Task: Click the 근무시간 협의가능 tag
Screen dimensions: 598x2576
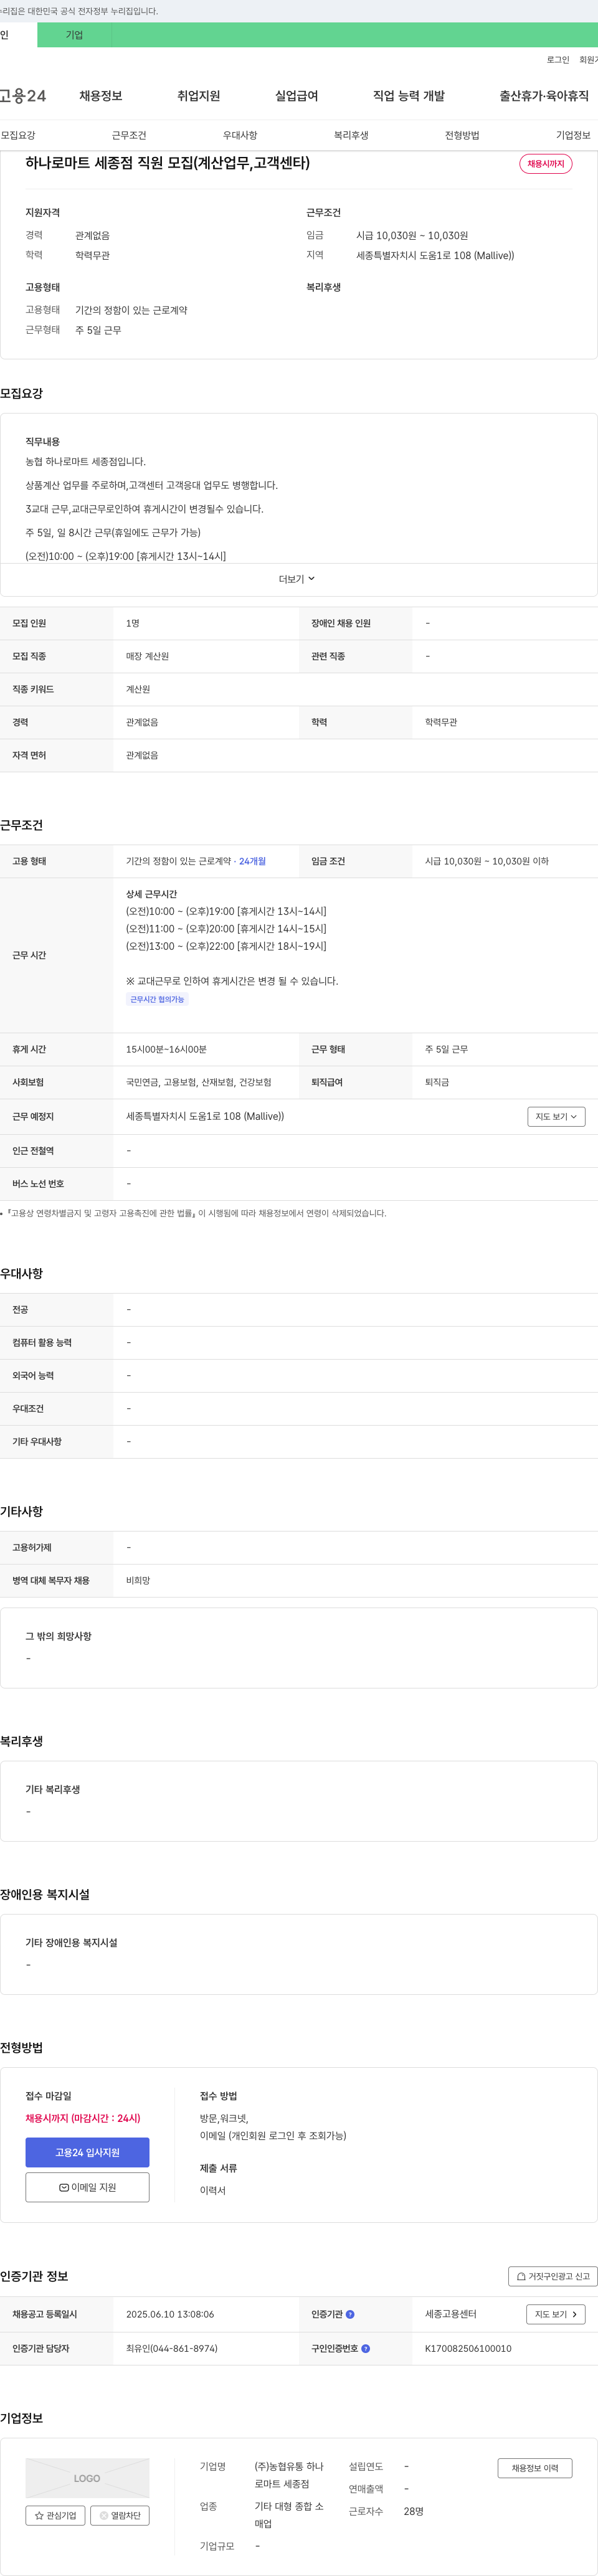Action: [x=157, y=999]
